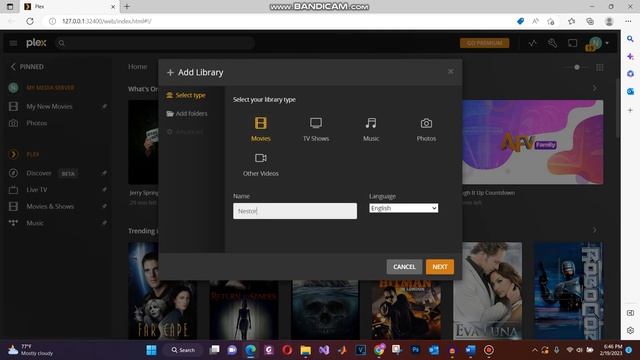Click the NEXT button
The image size is (640, 360).
(x=440, y=267)
